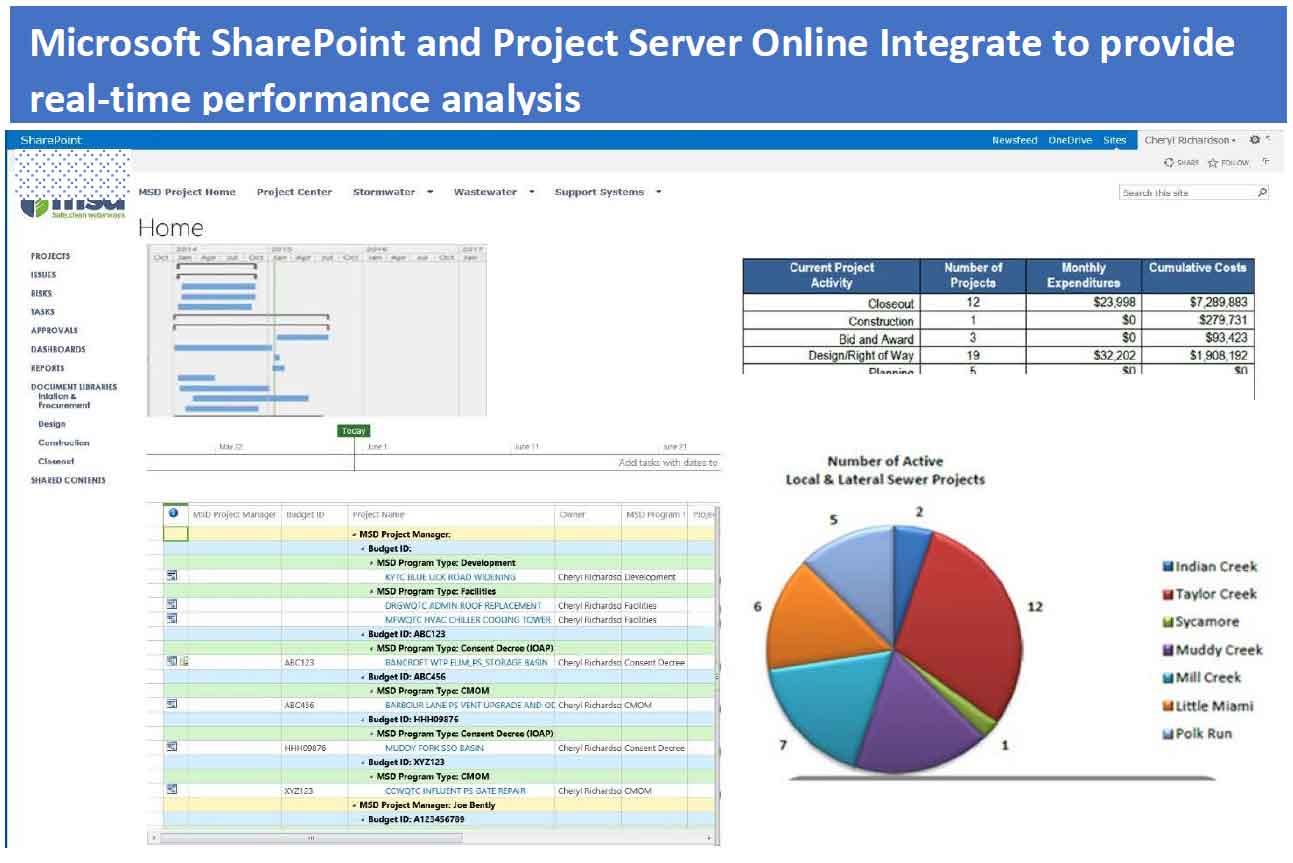Click project icon for Bancroft WTP row
The height and width of the screenshot is (863, 1293).
171,661
